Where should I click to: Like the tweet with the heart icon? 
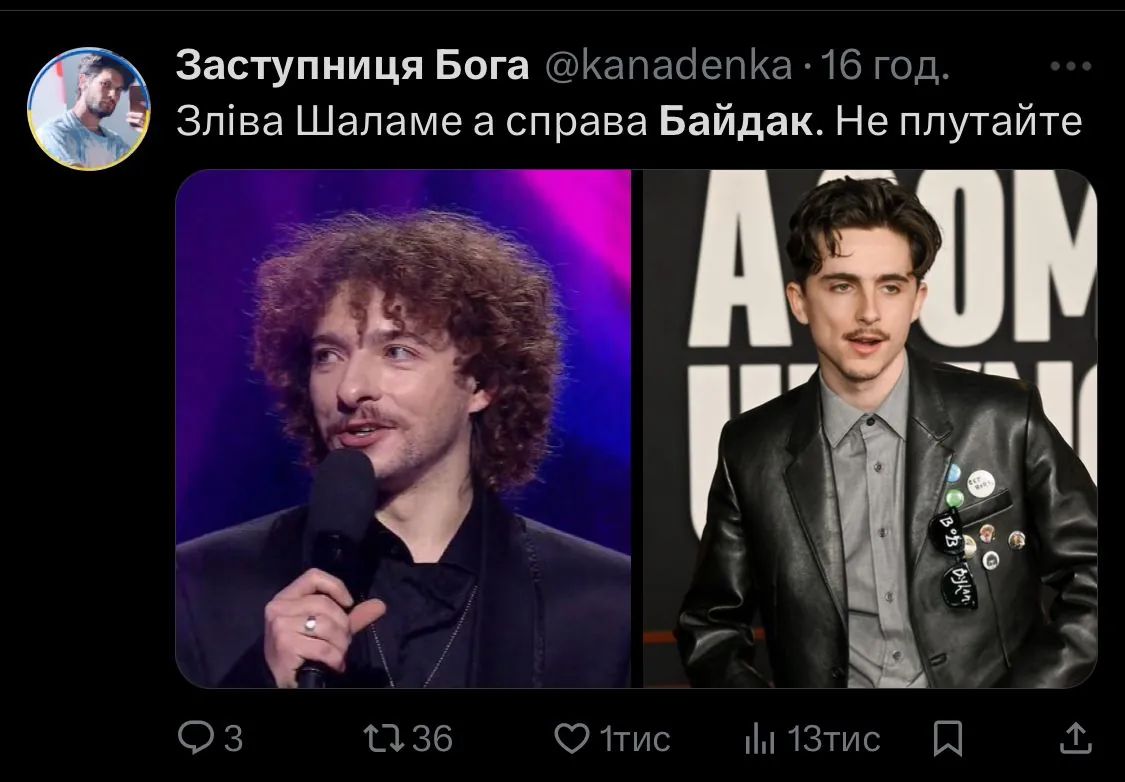click(572, 738)
